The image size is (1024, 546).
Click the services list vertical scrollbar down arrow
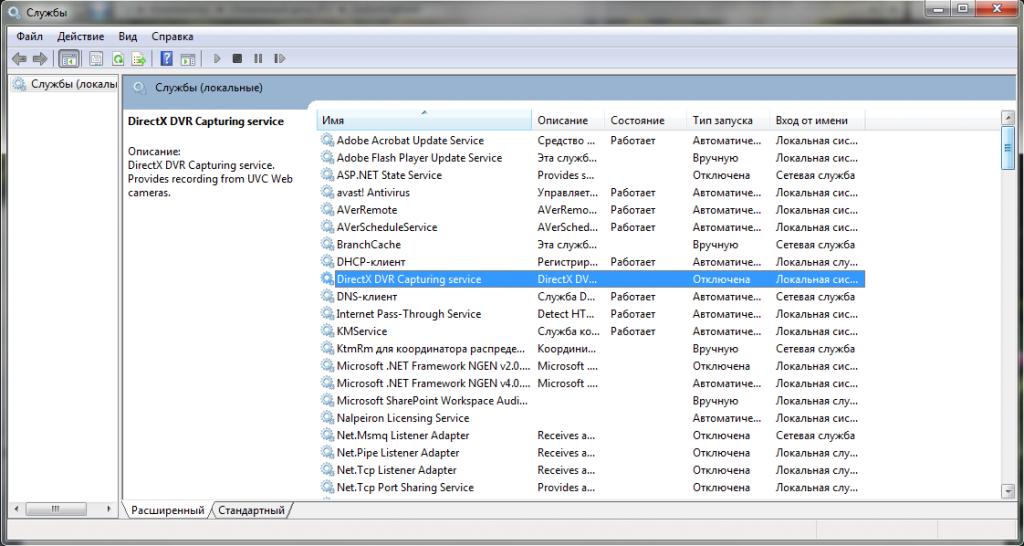pos(1008,490)
